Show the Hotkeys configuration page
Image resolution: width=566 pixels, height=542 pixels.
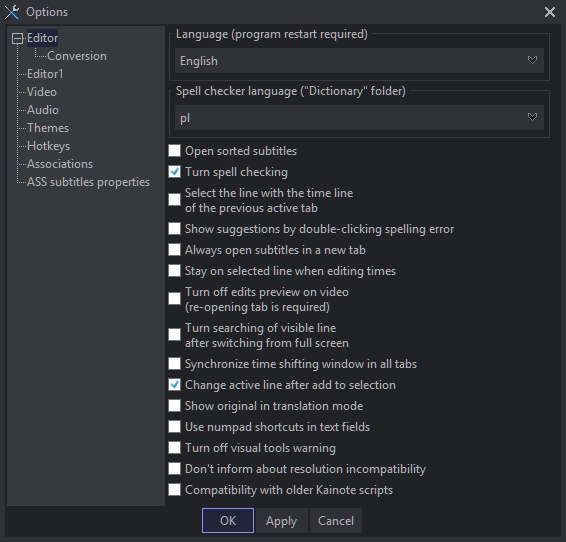click(x=48, y=146)
